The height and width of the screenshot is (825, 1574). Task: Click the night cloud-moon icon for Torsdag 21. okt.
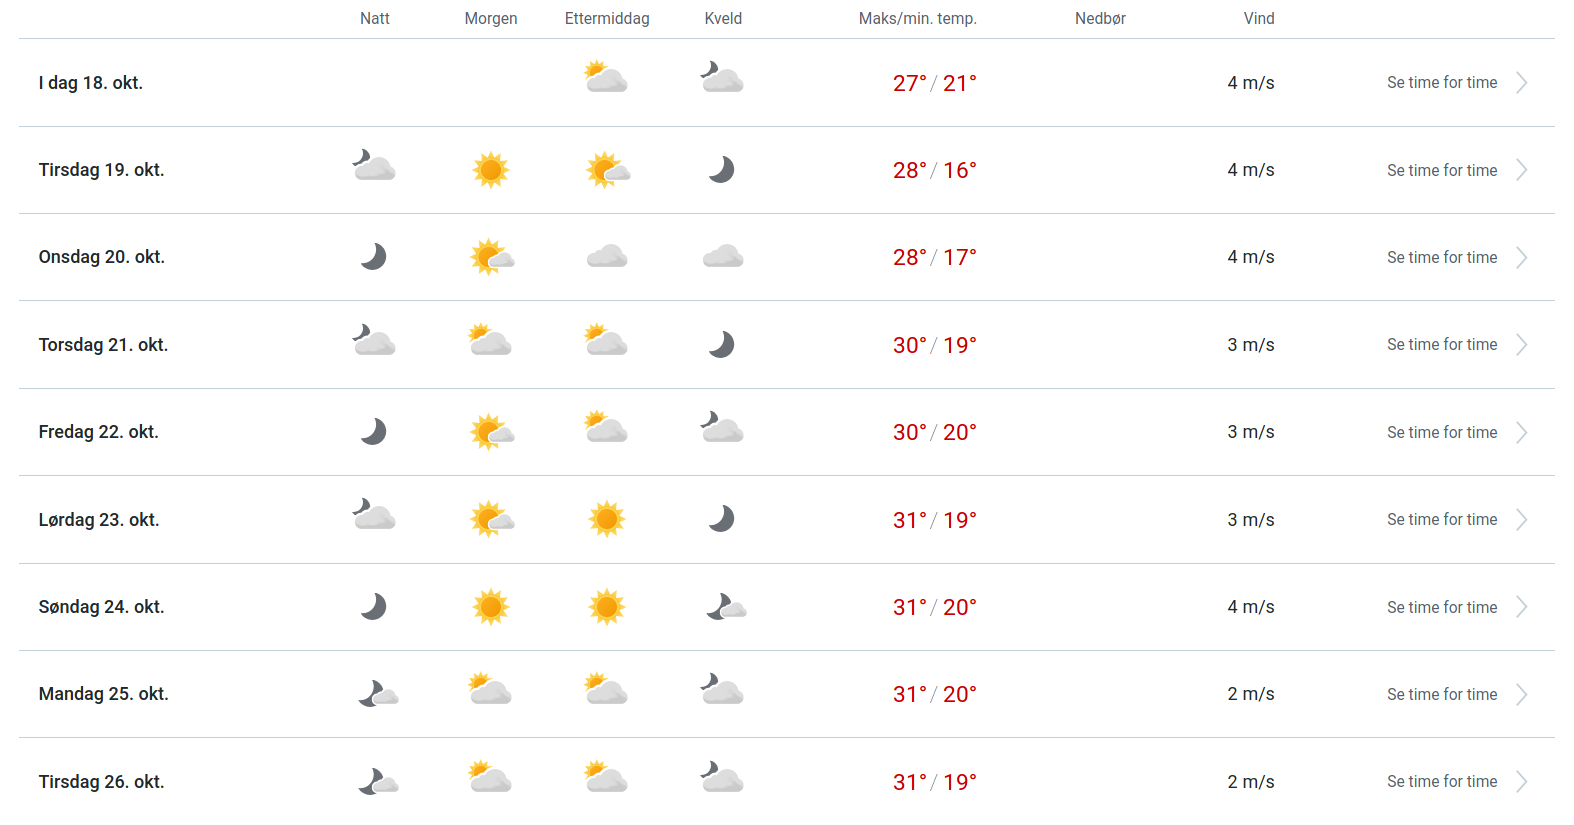374,341
